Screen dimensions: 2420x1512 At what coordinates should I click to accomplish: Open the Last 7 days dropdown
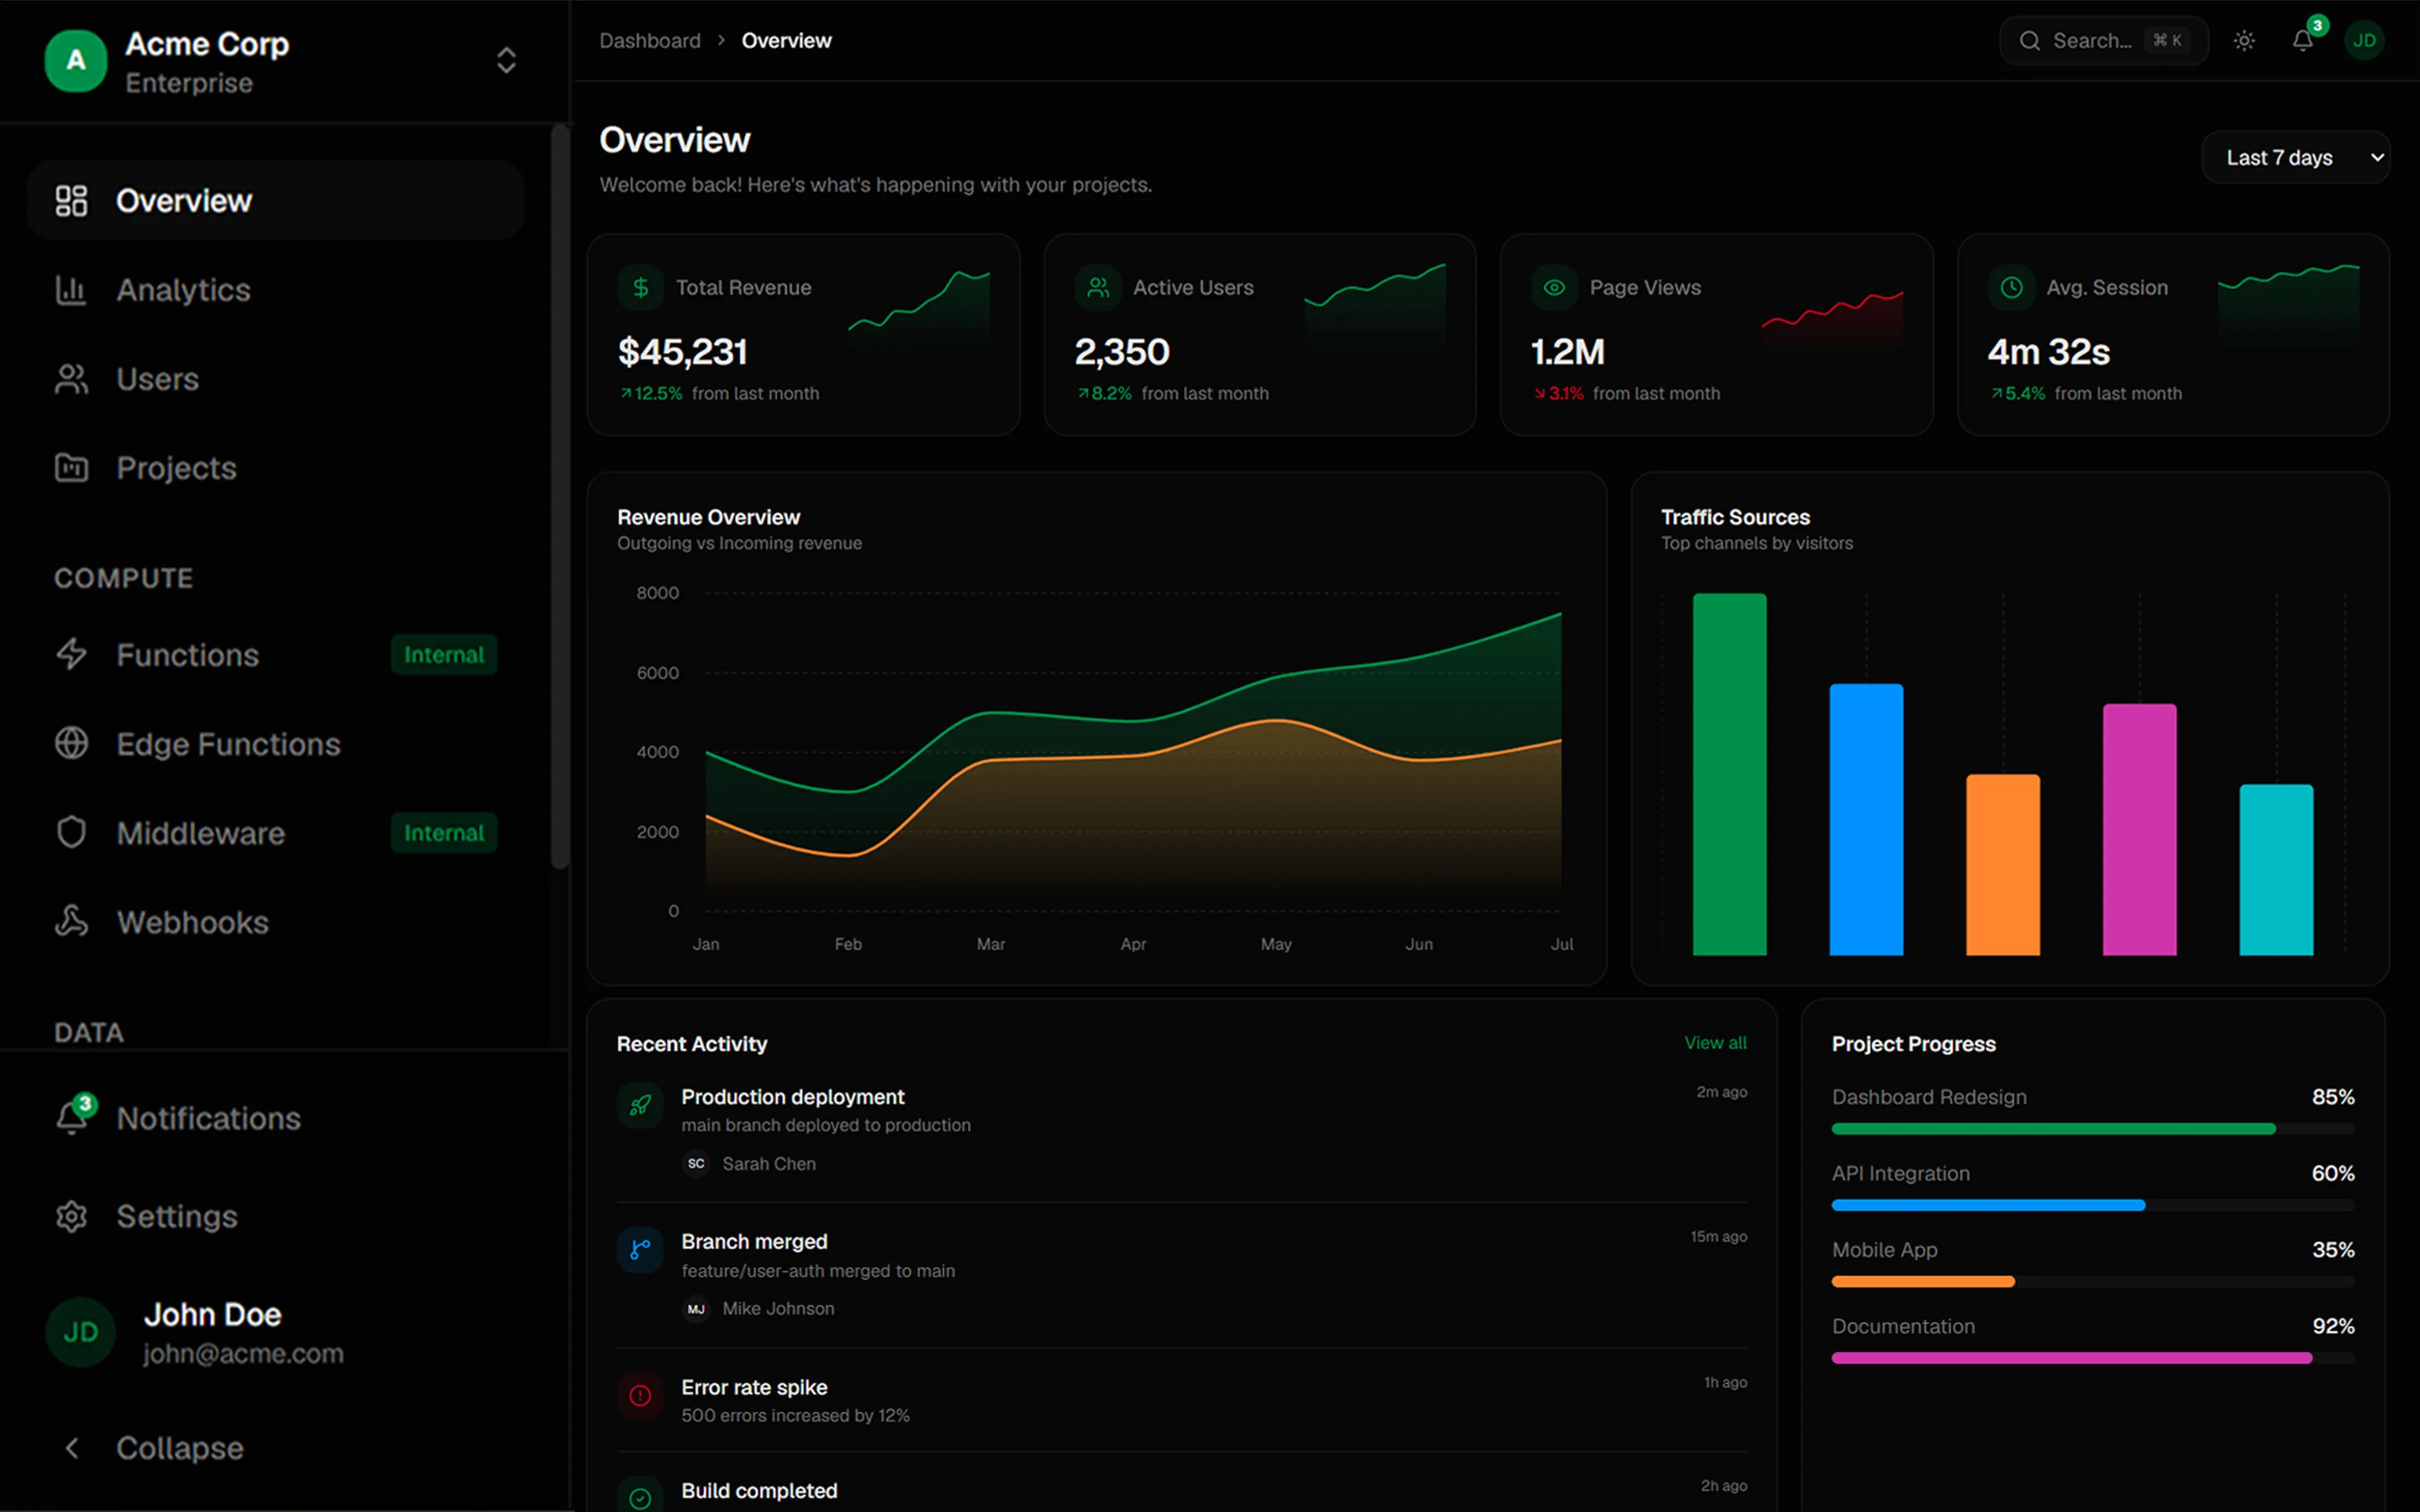click(x=2296, y=157)
